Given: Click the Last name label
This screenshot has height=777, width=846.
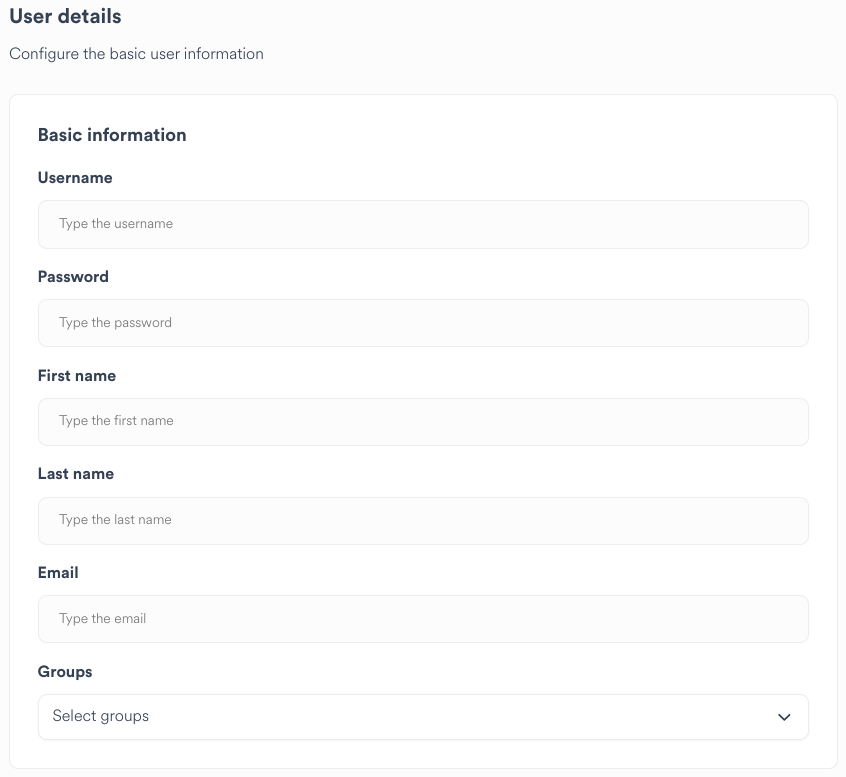Looking at the screenshot, I should click(76, 474).
